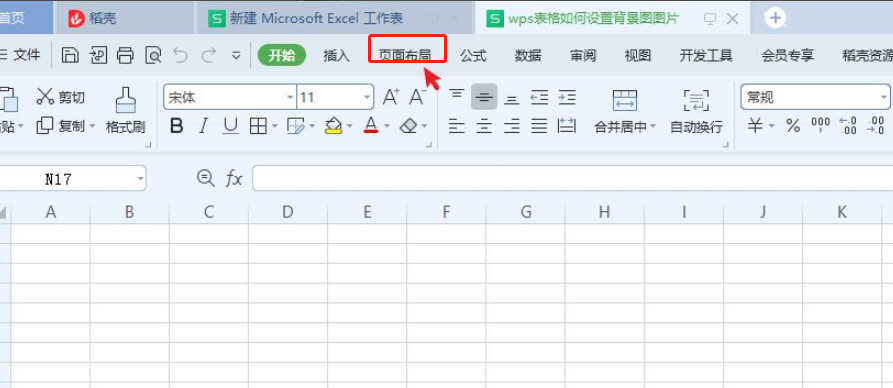Click the eraser clear formatting icon
Screen dimensions: 893x388
(409, 126)
